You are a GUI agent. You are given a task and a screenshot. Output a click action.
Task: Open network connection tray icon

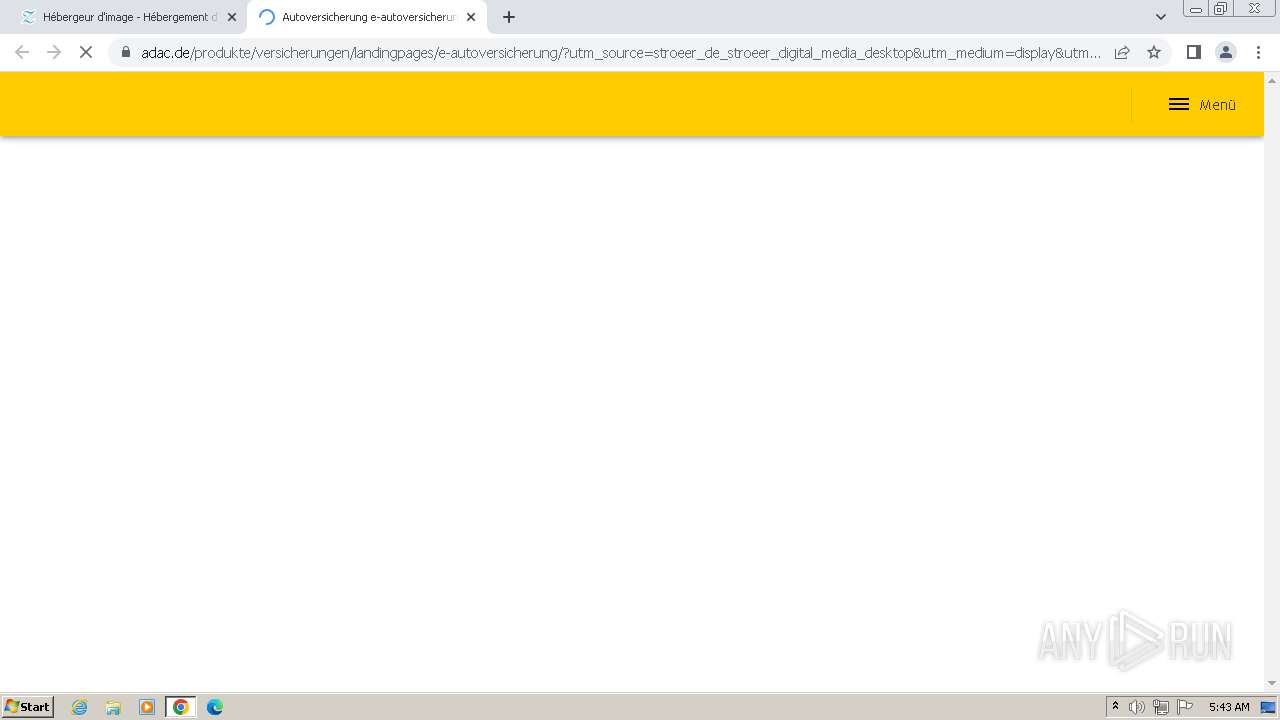pyautogui.click(x=1161, y=707)
